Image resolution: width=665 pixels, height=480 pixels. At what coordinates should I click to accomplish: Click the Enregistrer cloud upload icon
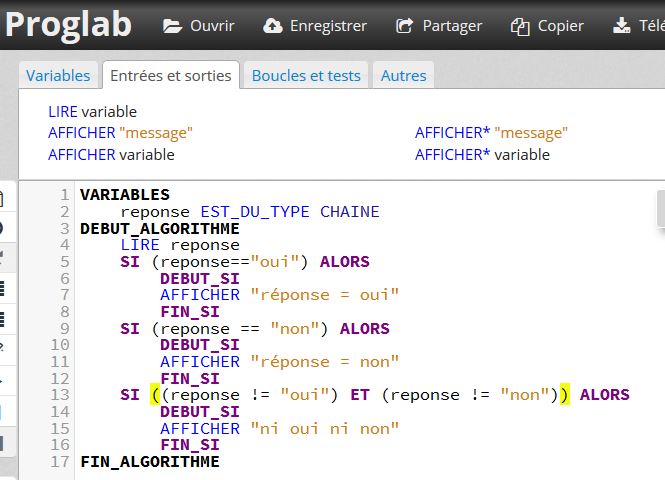[x=273, y=26]
